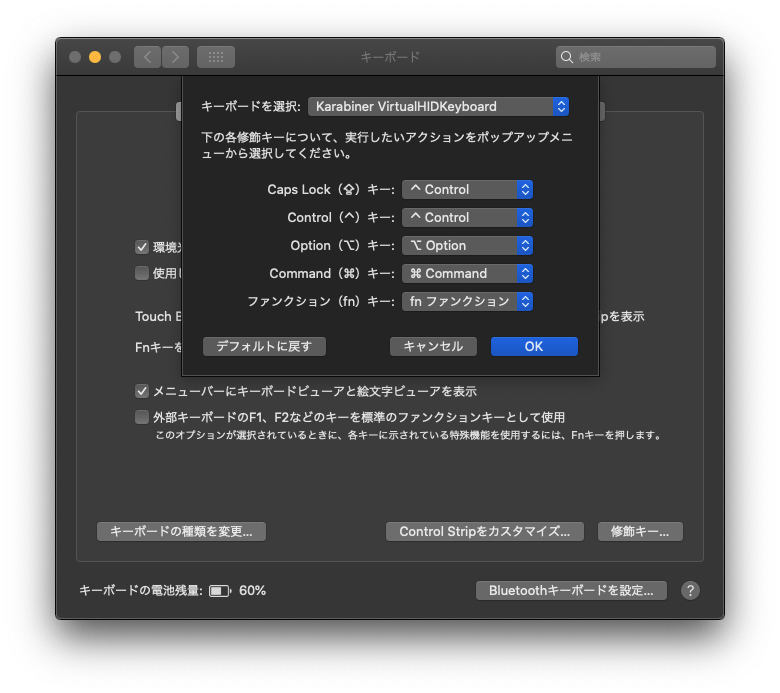Screen dimensions: 780x693
Task: Click the magnifier icon in search field
Action: (x=567, y=57)
